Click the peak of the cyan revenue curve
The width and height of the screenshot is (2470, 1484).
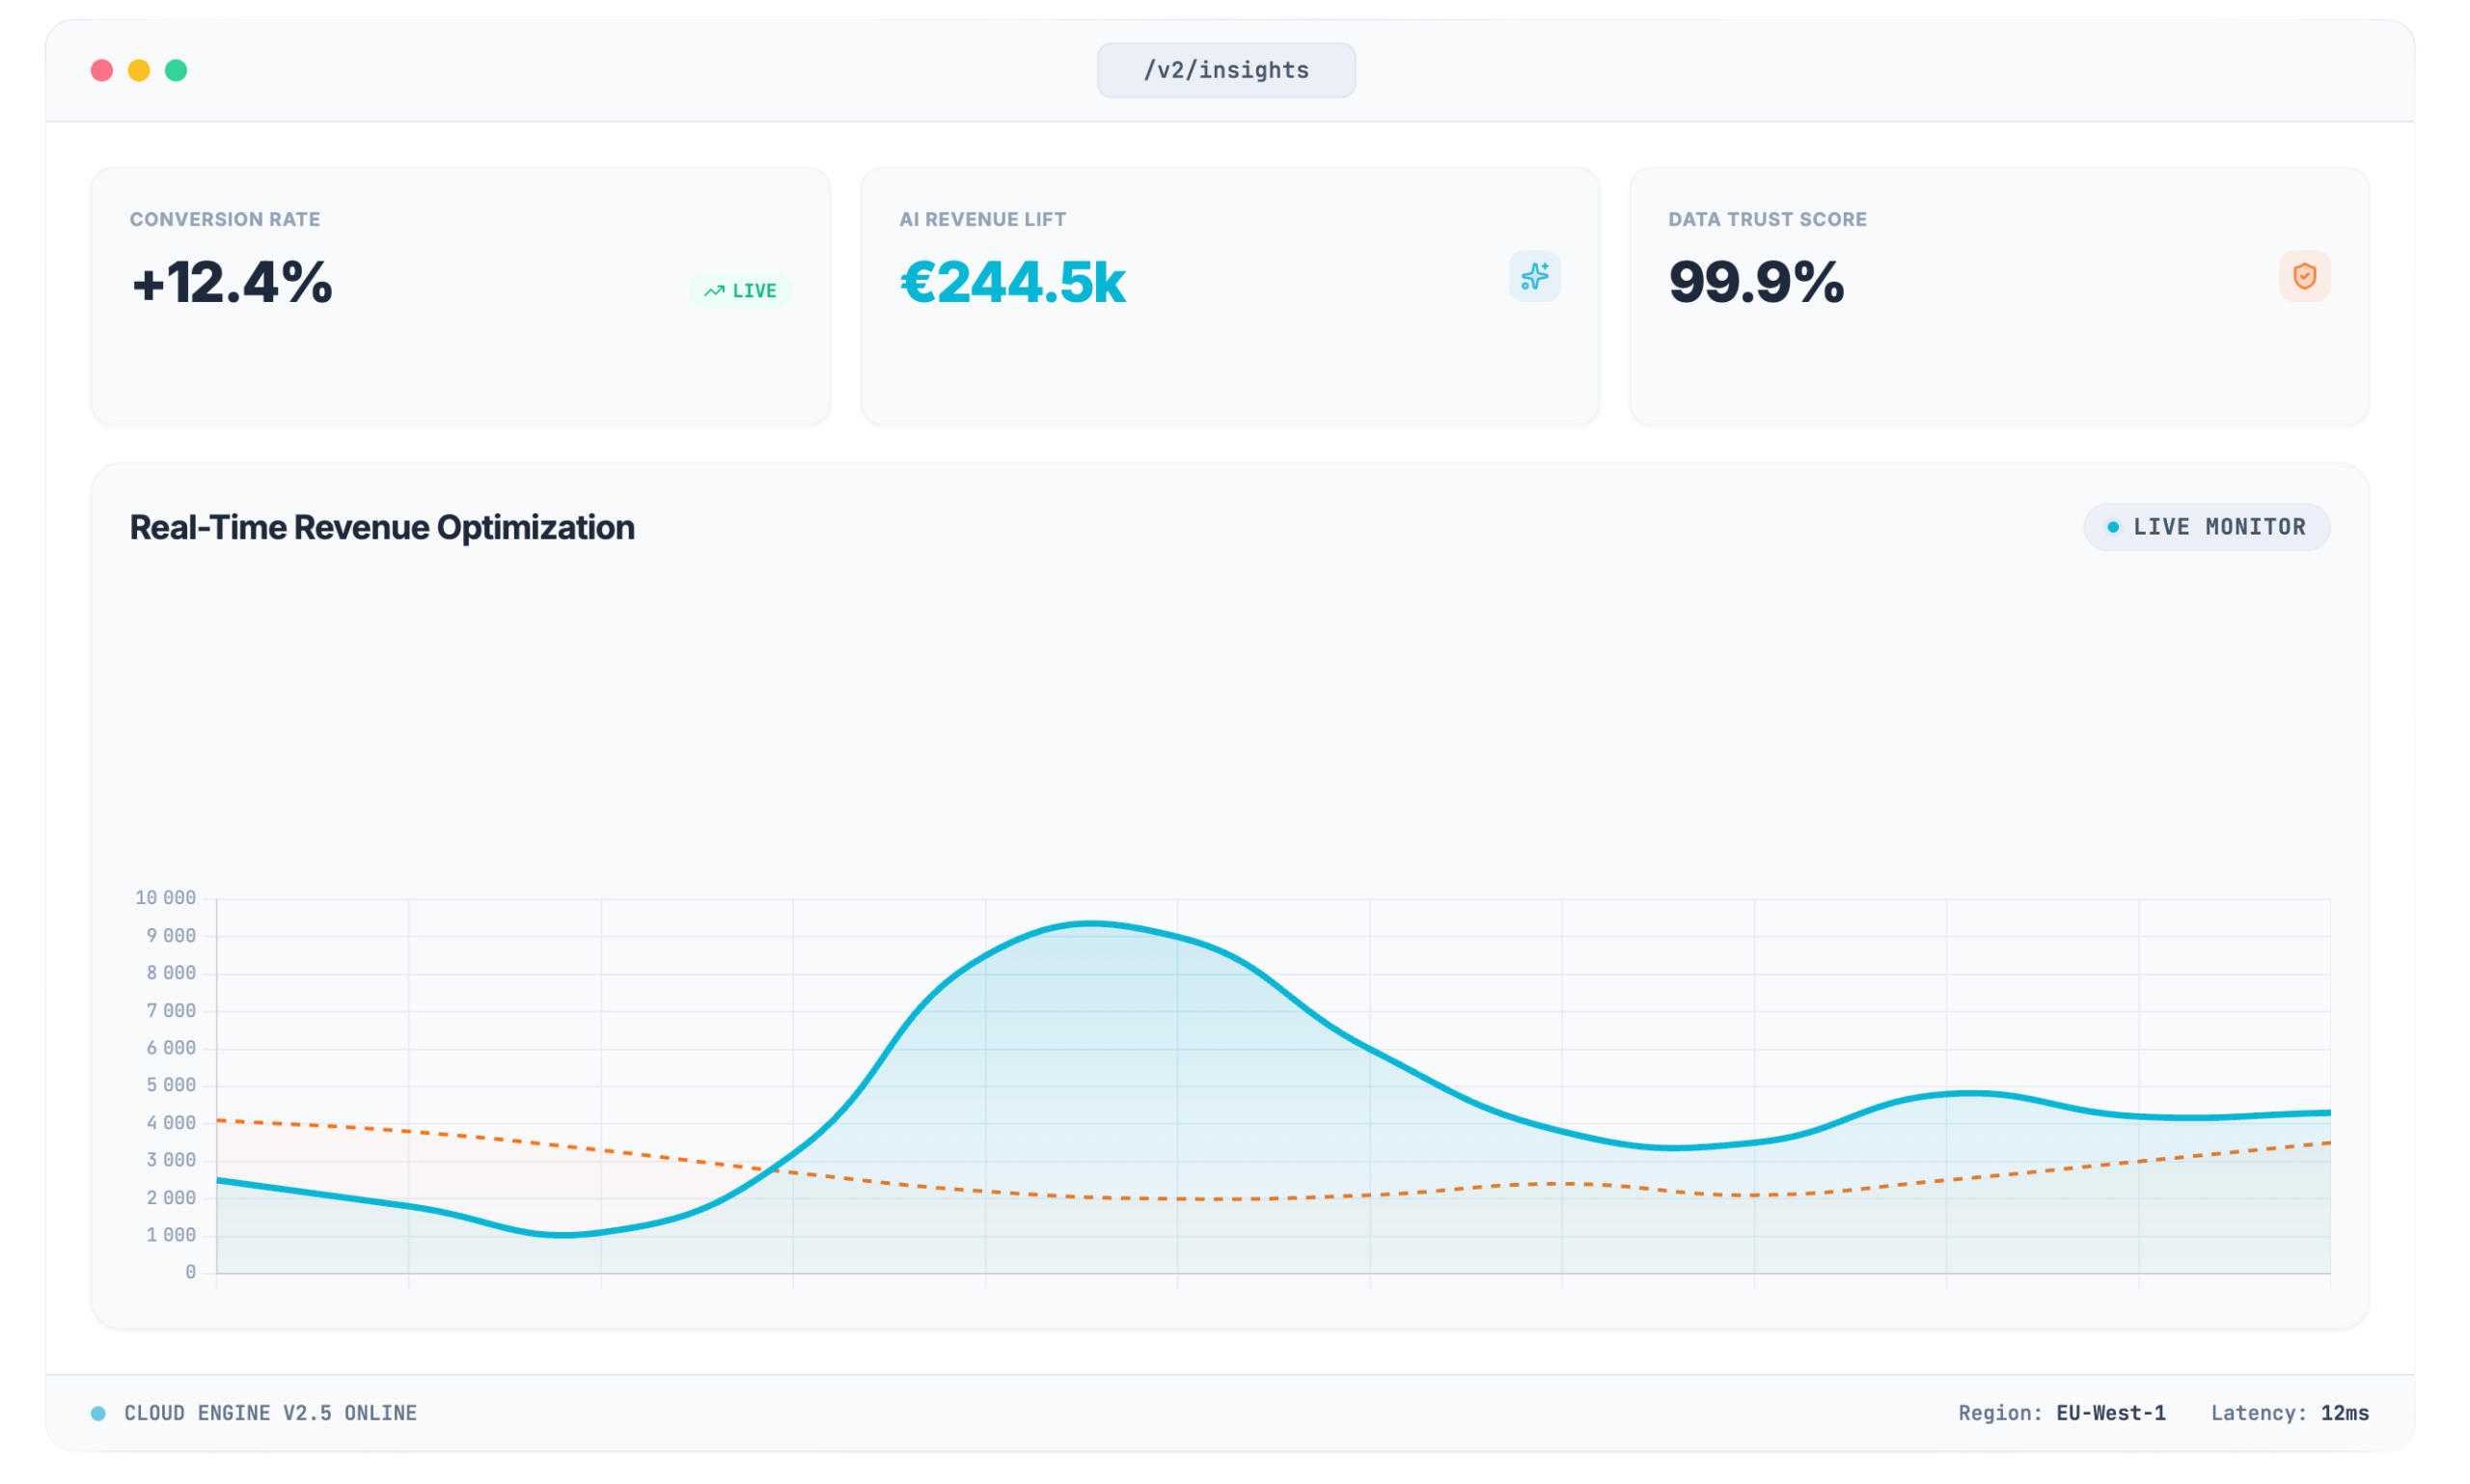(x=1092, y=924)
